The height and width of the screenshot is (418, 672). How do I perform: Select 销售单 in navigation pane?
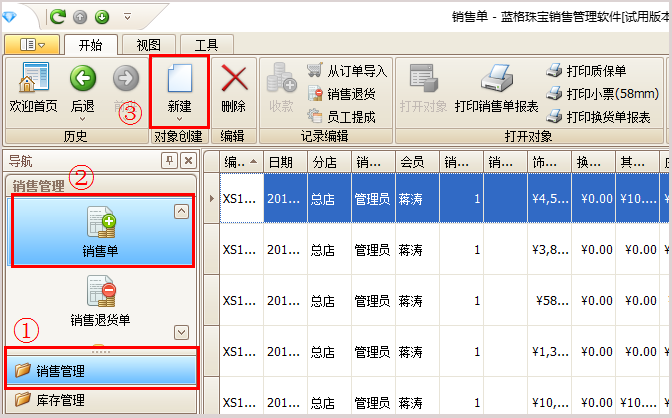(101, 232)
